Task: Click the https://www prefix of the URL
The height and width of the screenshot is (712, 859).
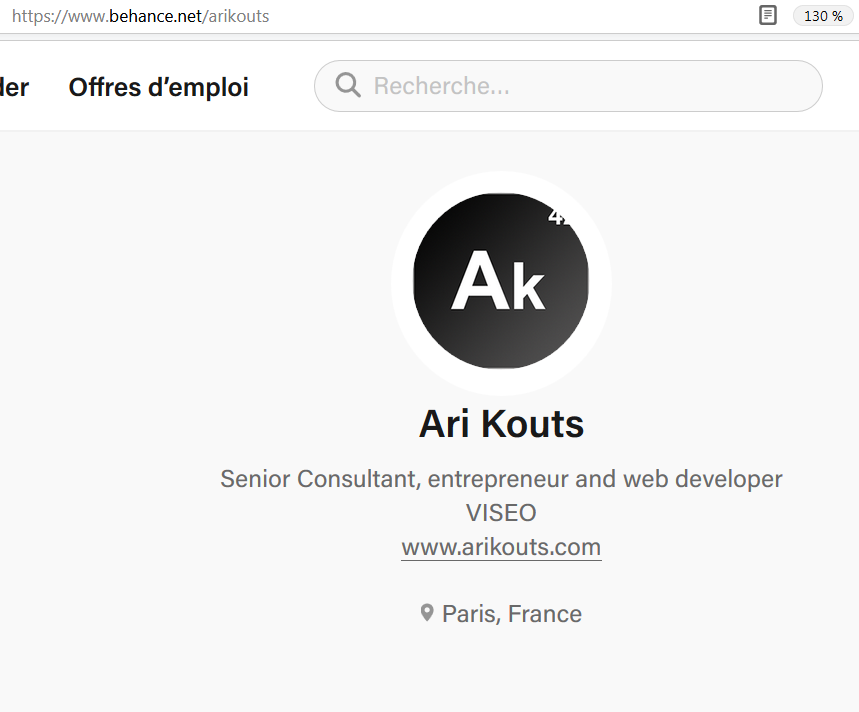Action: click(x=59, y=16)
